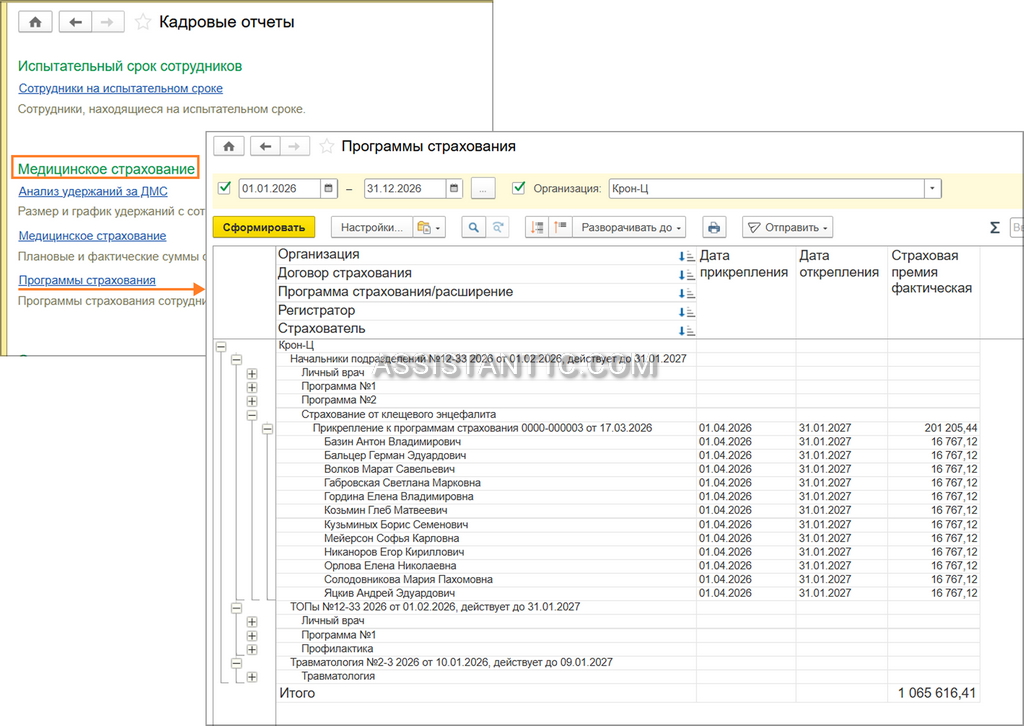Open the Сотрудники на испытательном сроке link

coord(121,88)
